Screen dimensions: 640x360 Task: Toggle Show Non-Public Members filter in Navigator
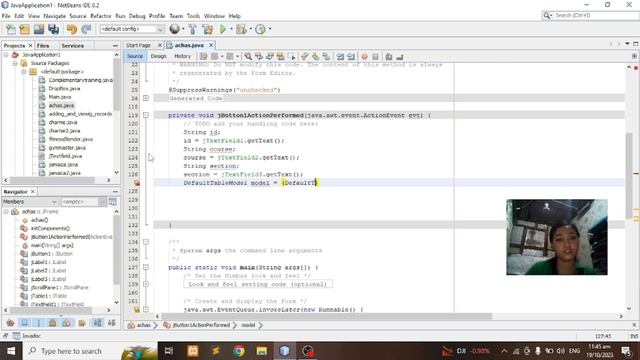[53, 323]
